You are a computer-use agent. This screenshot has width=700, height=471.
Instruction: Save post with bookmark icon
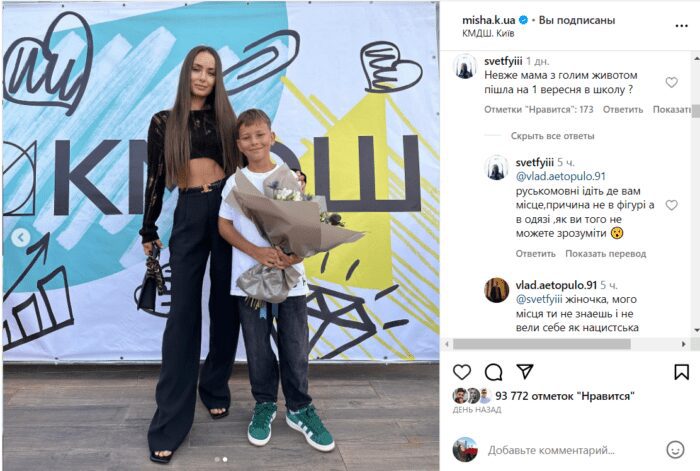pos(681,372)
